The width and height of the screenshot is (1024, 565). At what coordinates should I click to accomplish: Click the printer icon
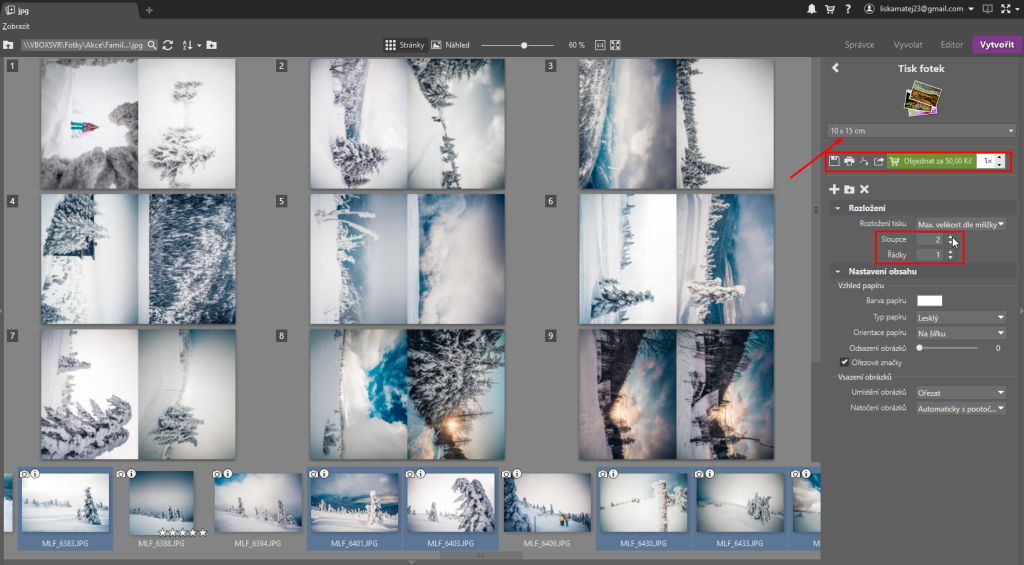[x=849, y=161]
